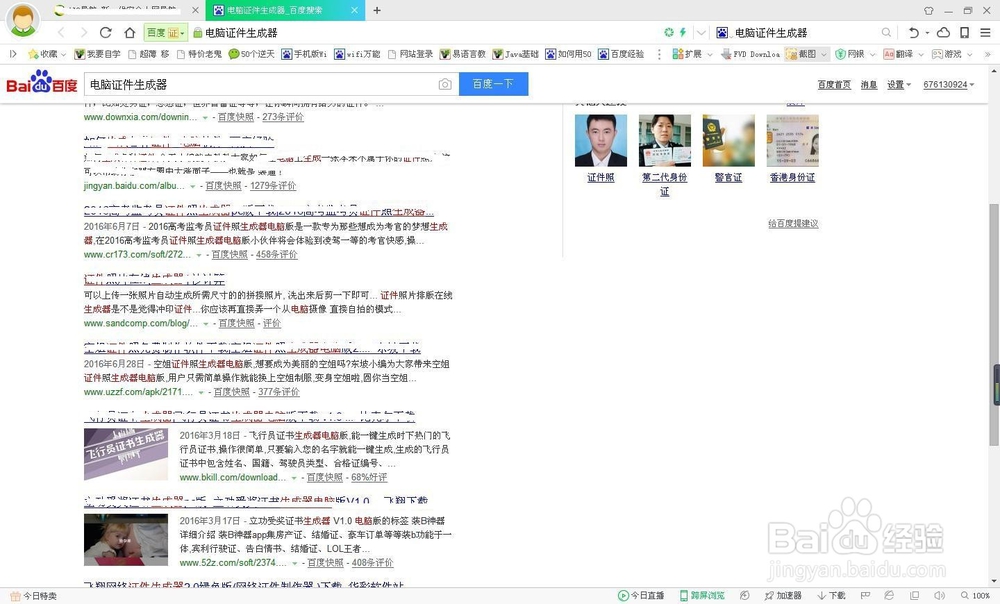The image size is (1000, 604).
Task: Open the 百度经验 bookmark
Action: click(x=622, y=54)
